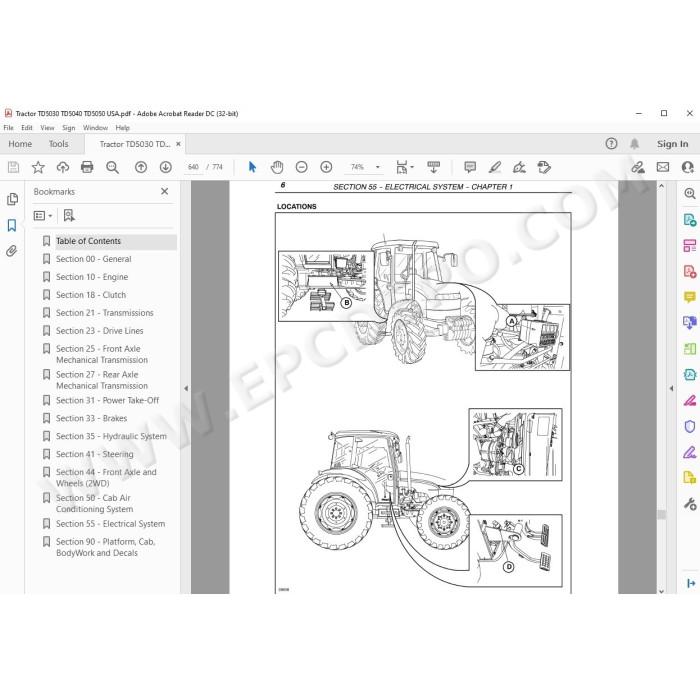Go to previous page arrow
The height and width of the screenshot is (700, 700).
(141, 167)
